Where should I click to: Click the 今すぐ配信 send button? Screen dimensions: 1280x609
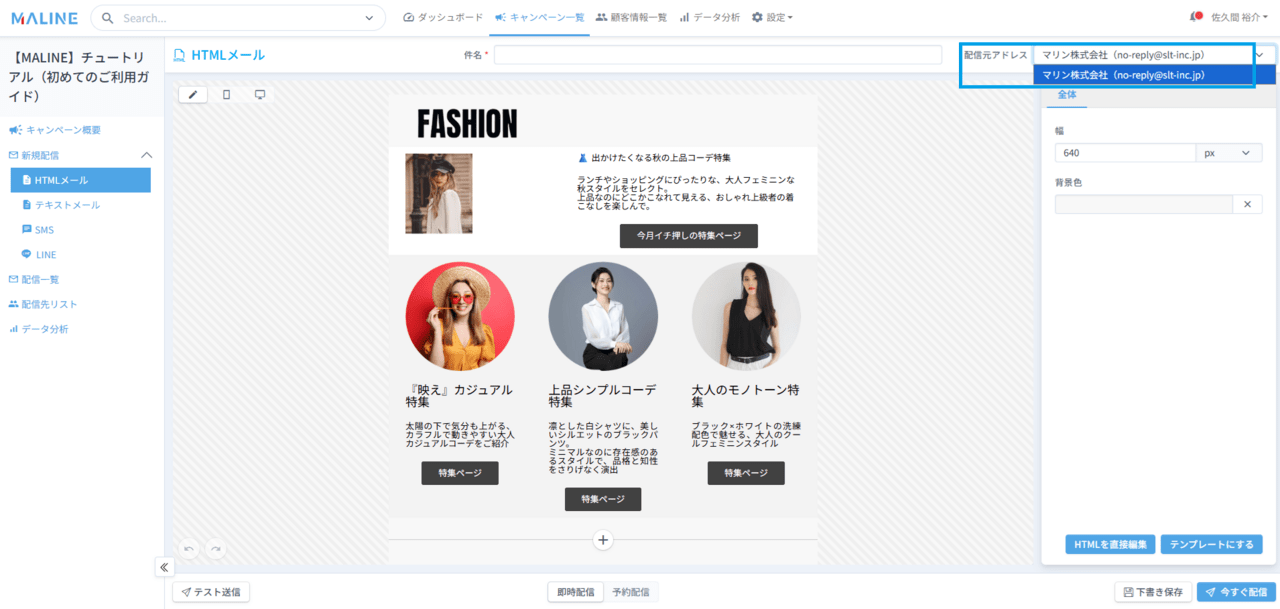pos(1236,592)
